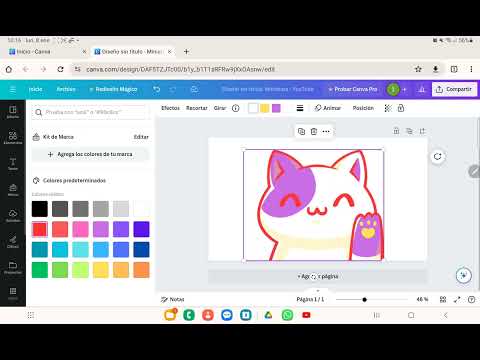The image size is (480, 360).
Task: Check the cloud save status icon
Action: coord(194,89)
